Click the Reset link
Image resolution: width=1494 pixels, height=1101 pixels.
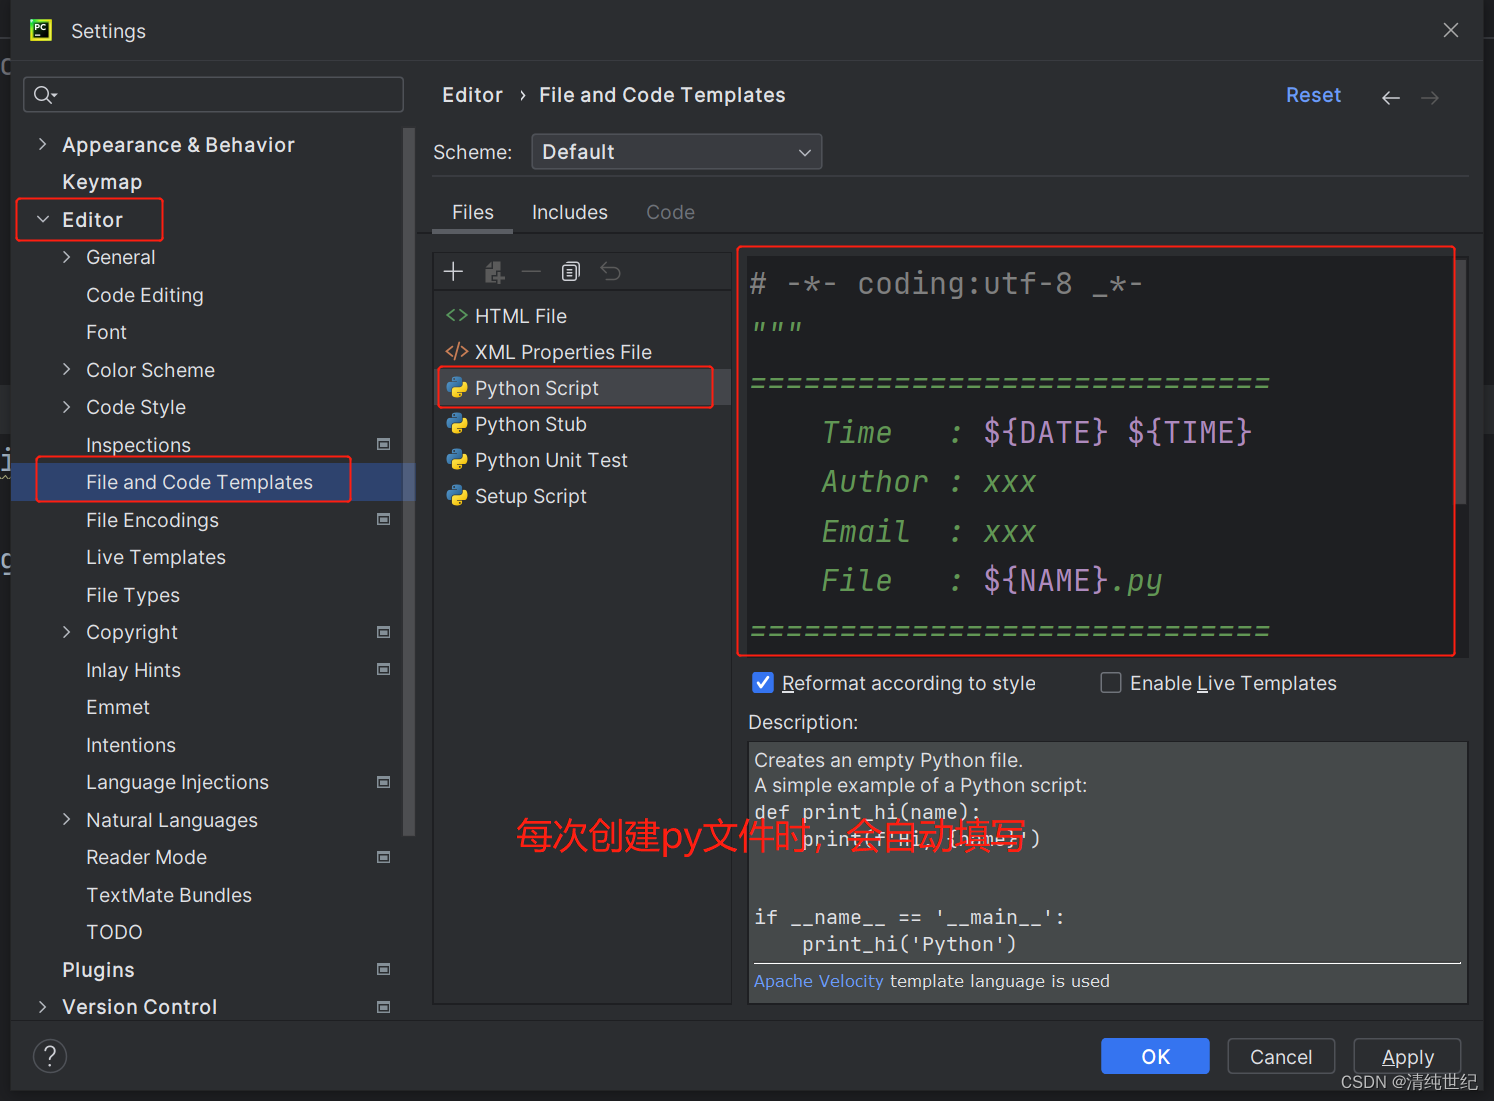[1313, 95]
